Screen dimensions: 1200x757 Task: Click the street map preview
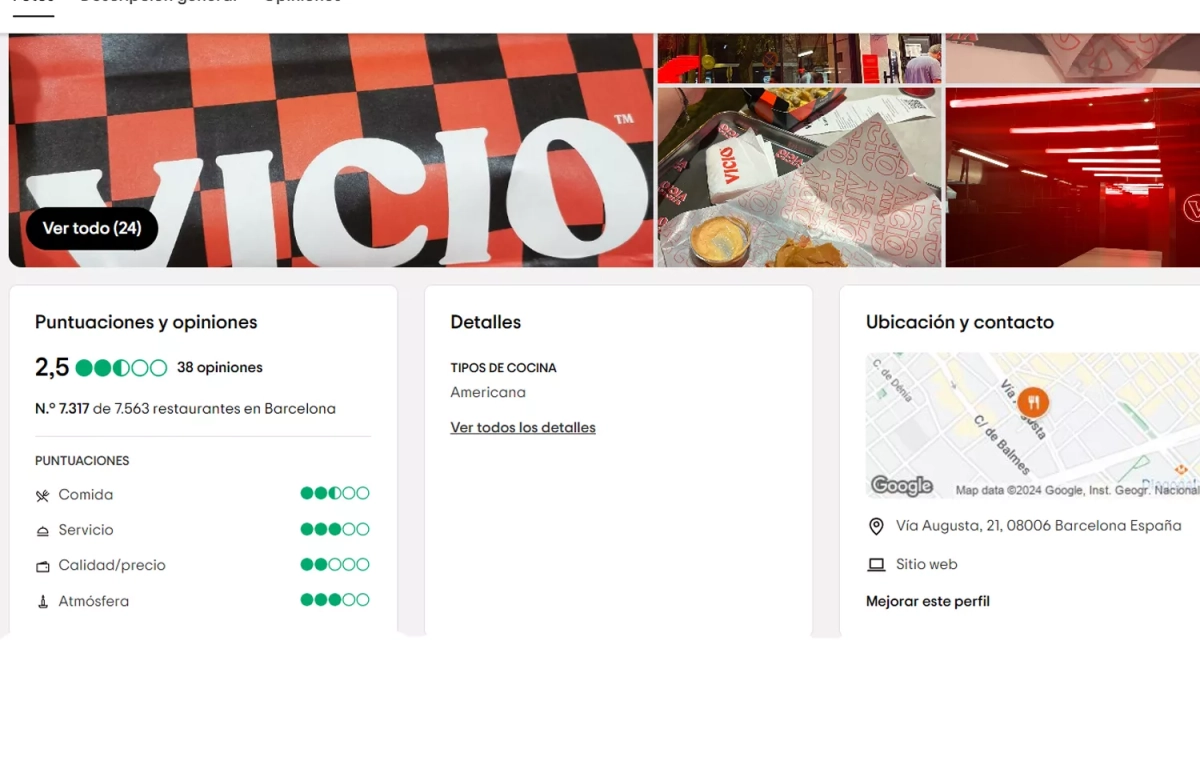tap(1033, 425)
